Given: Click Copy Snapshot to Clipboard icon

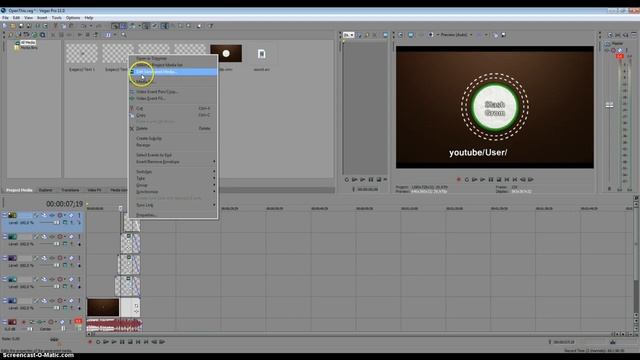Looking at the screenshot, I should tap(496, 35).
